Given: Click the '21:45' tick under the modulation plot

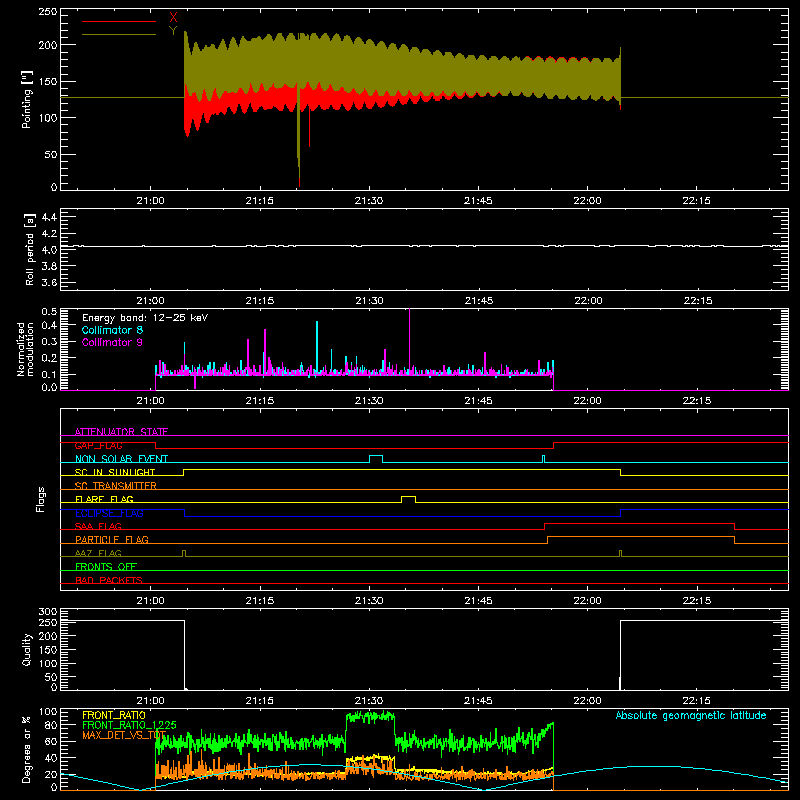Looking at the screenshot, I should [479, 401].
